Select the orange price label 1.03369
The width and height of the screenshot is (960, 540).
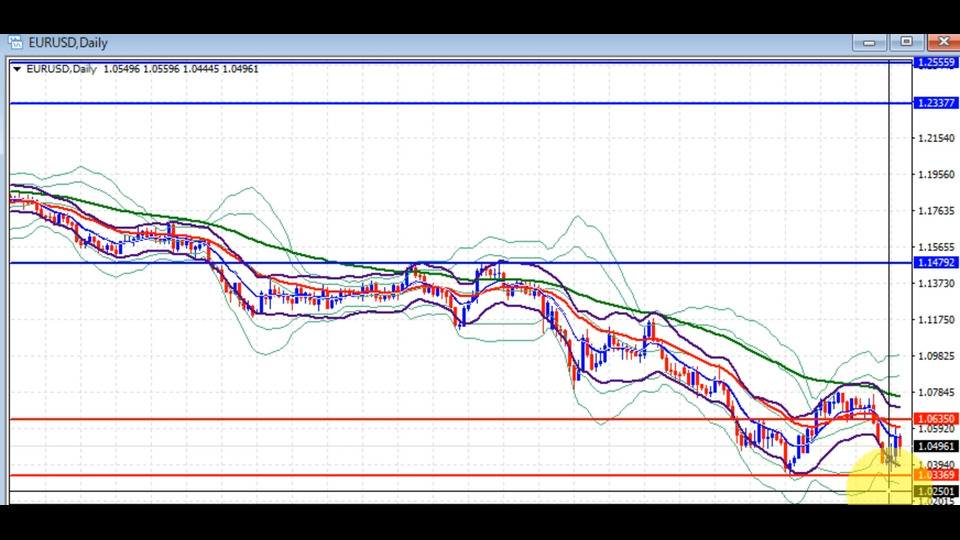935,475
